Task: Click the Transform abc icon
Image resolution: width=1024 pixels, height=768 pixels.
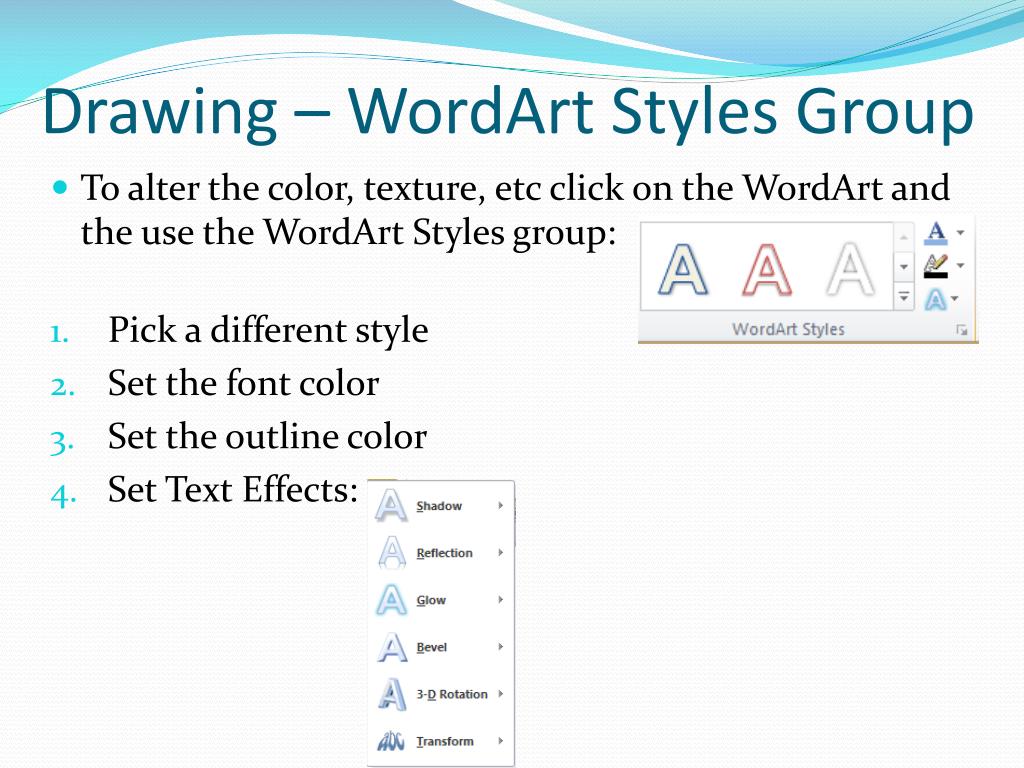Action: tap(391, 741)
